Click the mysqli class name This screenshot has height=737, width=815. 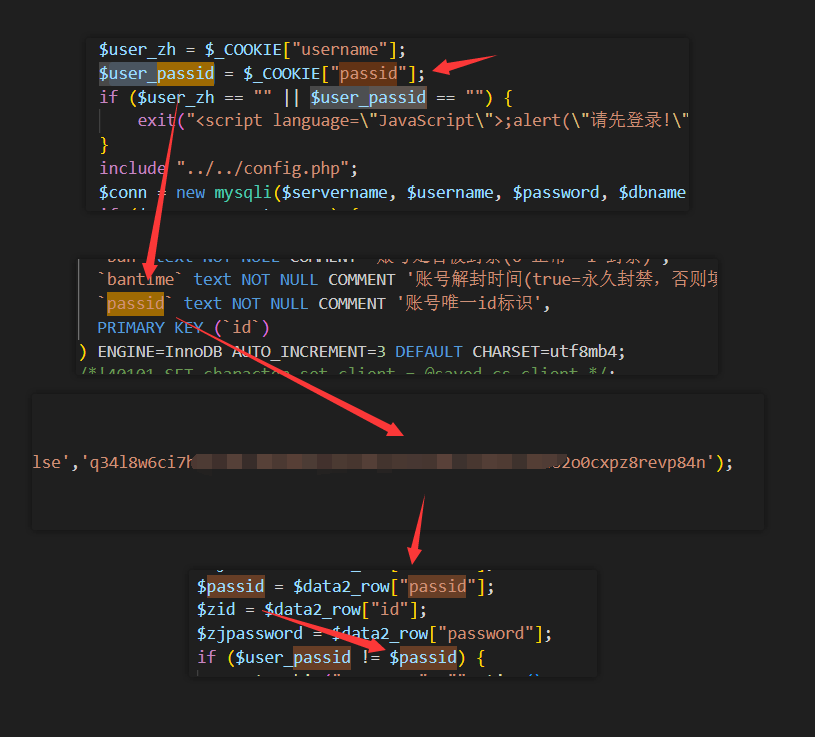tap(243, 193)
